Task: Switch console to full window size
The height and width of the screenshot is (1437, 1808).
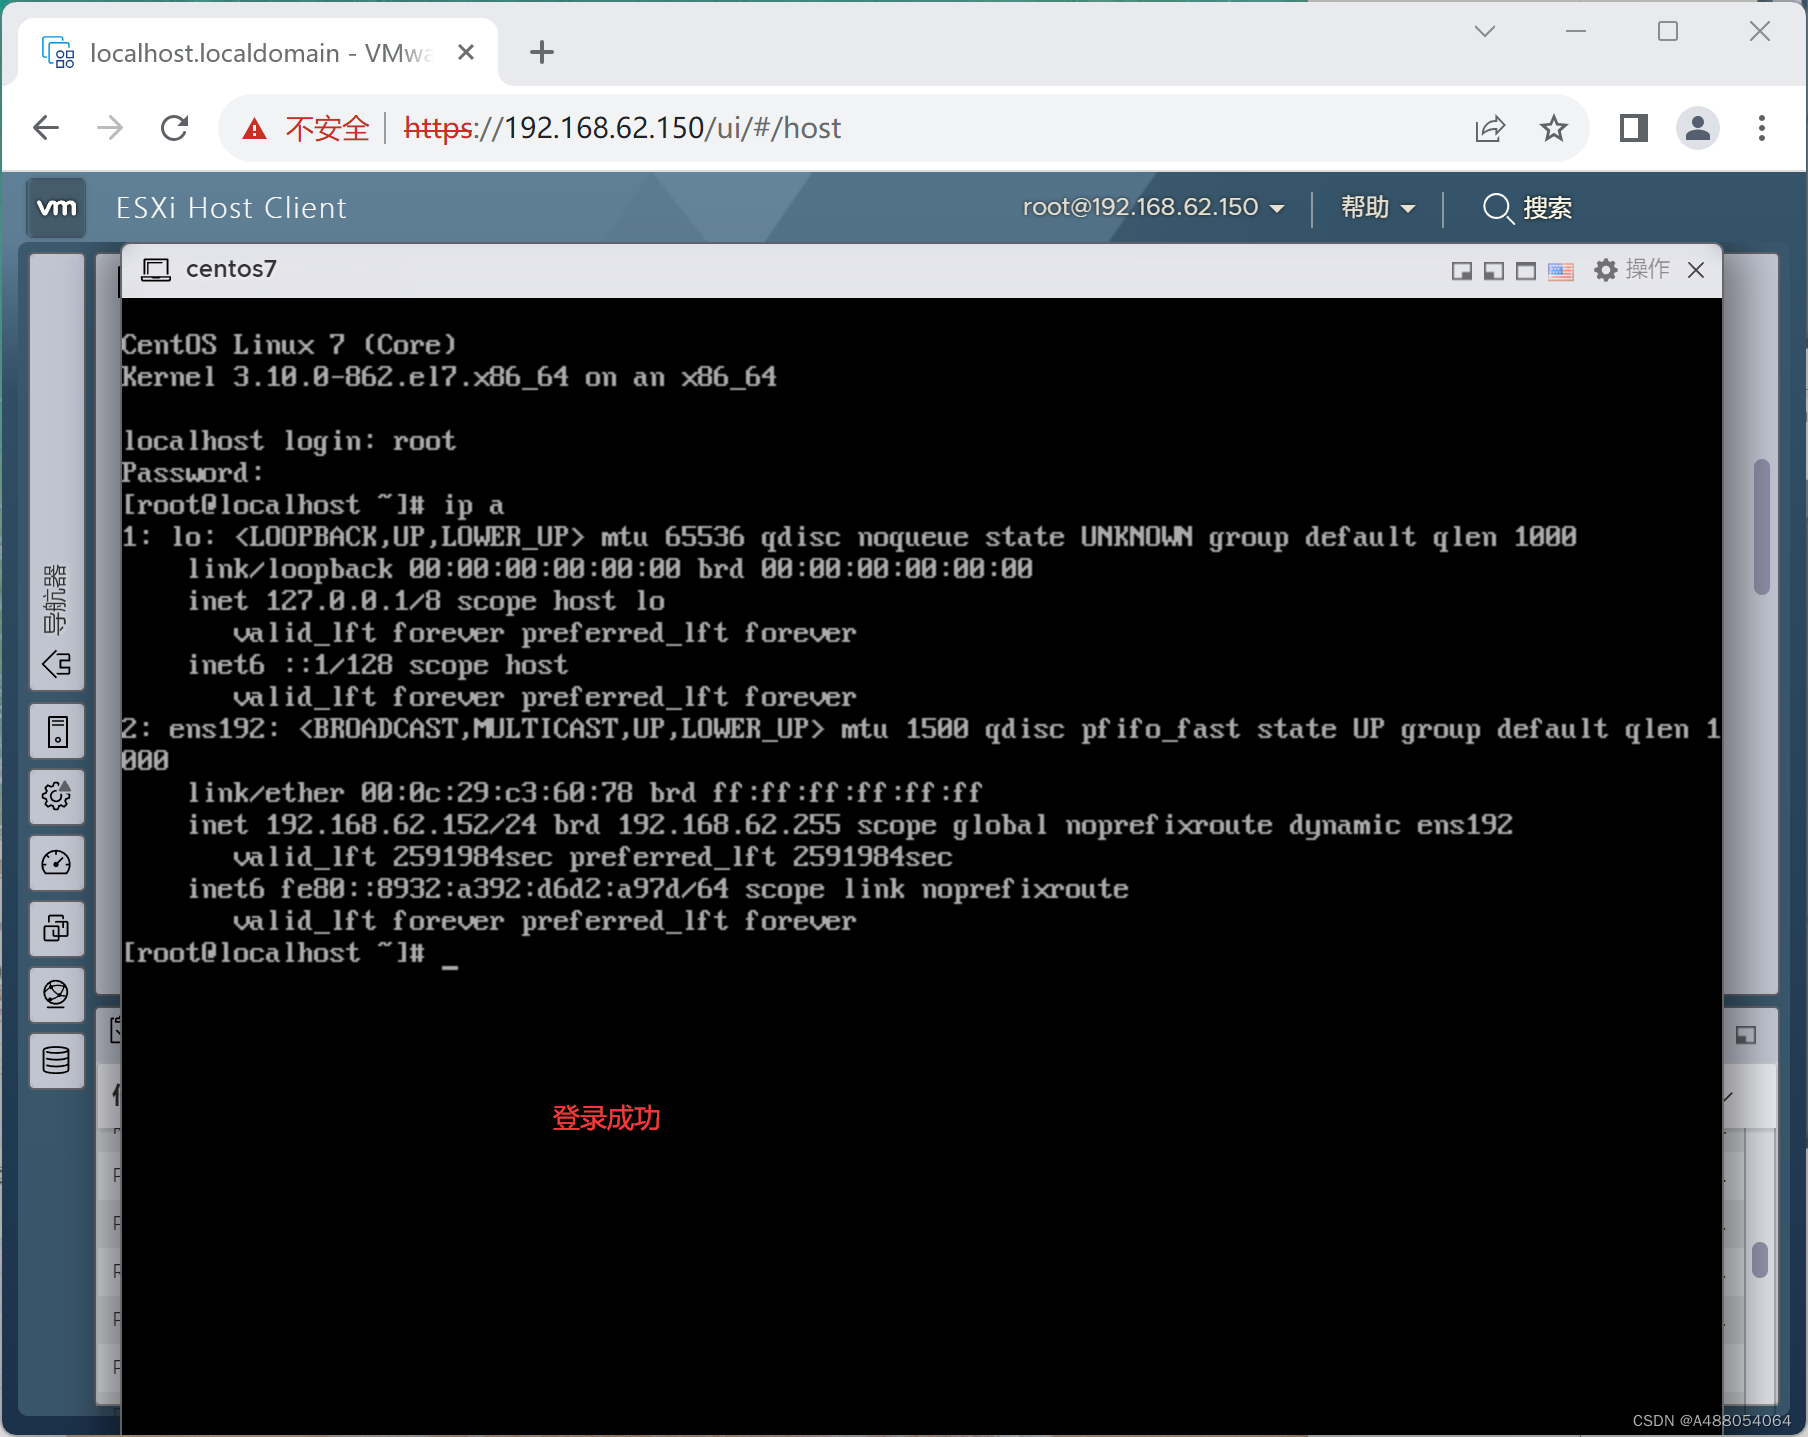Action: click(1526, 271)
